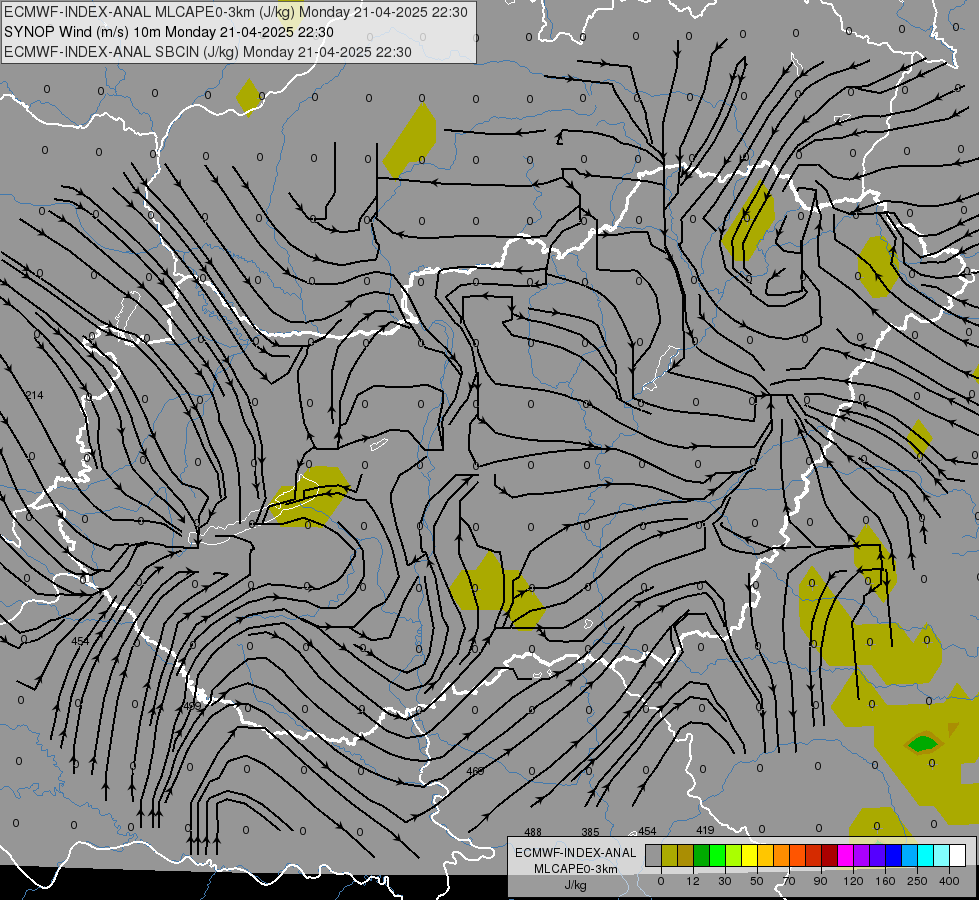The height and width of the screenshot is (900, 979).
Task: Select the olive swatch after grey in legend
Action: point(669,855)
